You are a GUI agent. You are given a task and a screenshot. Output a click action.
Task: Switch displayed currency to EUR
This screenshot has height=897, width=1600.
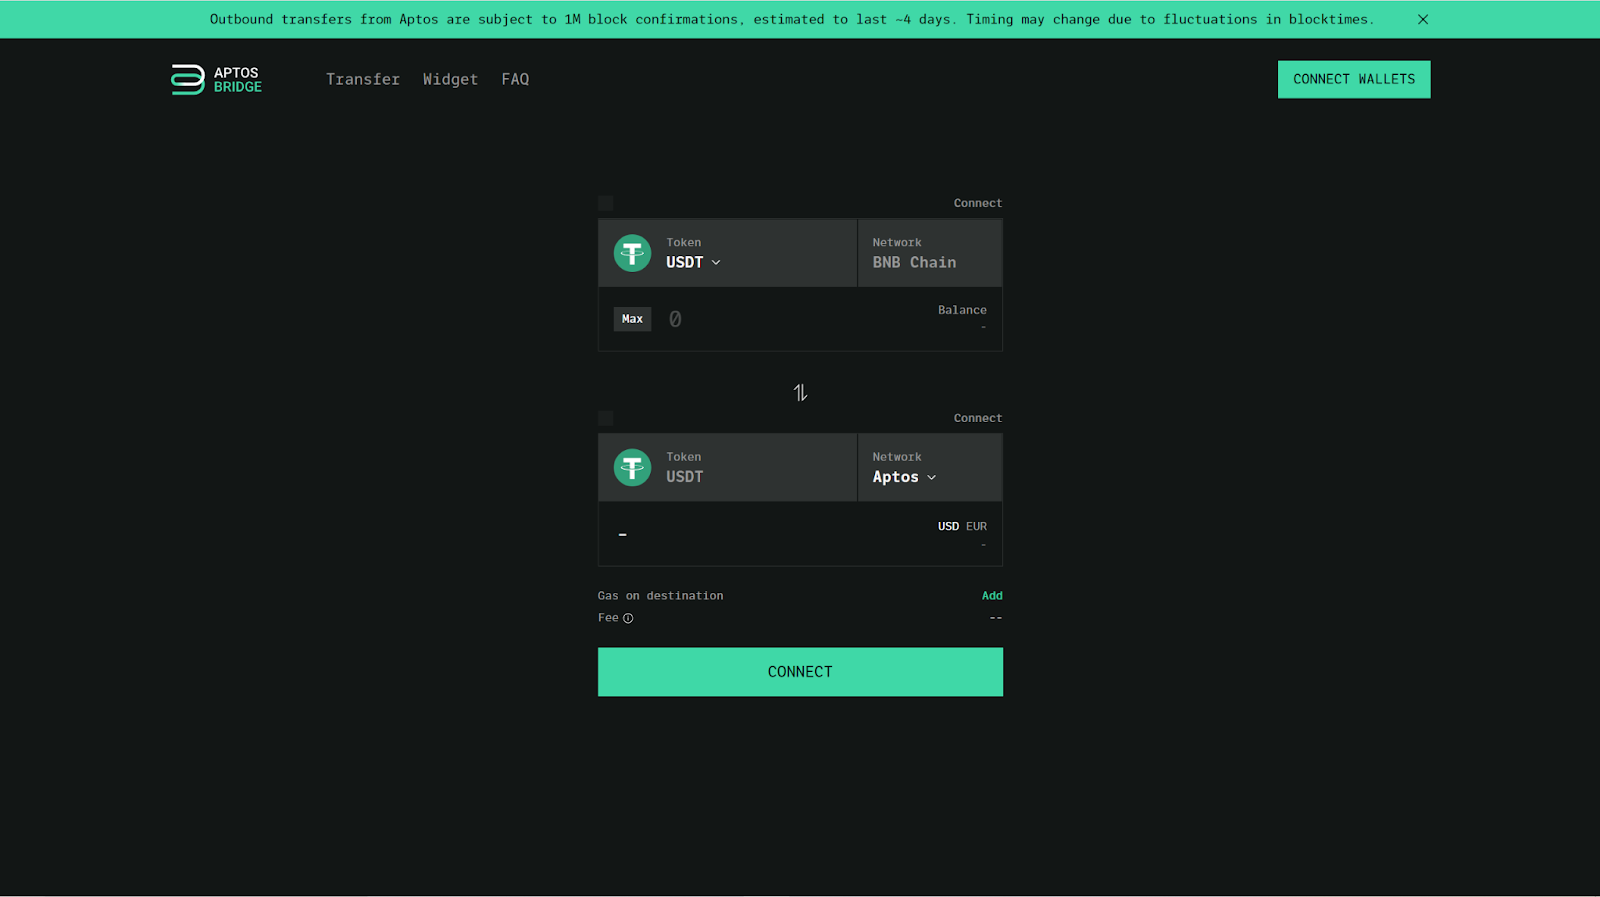976,526
